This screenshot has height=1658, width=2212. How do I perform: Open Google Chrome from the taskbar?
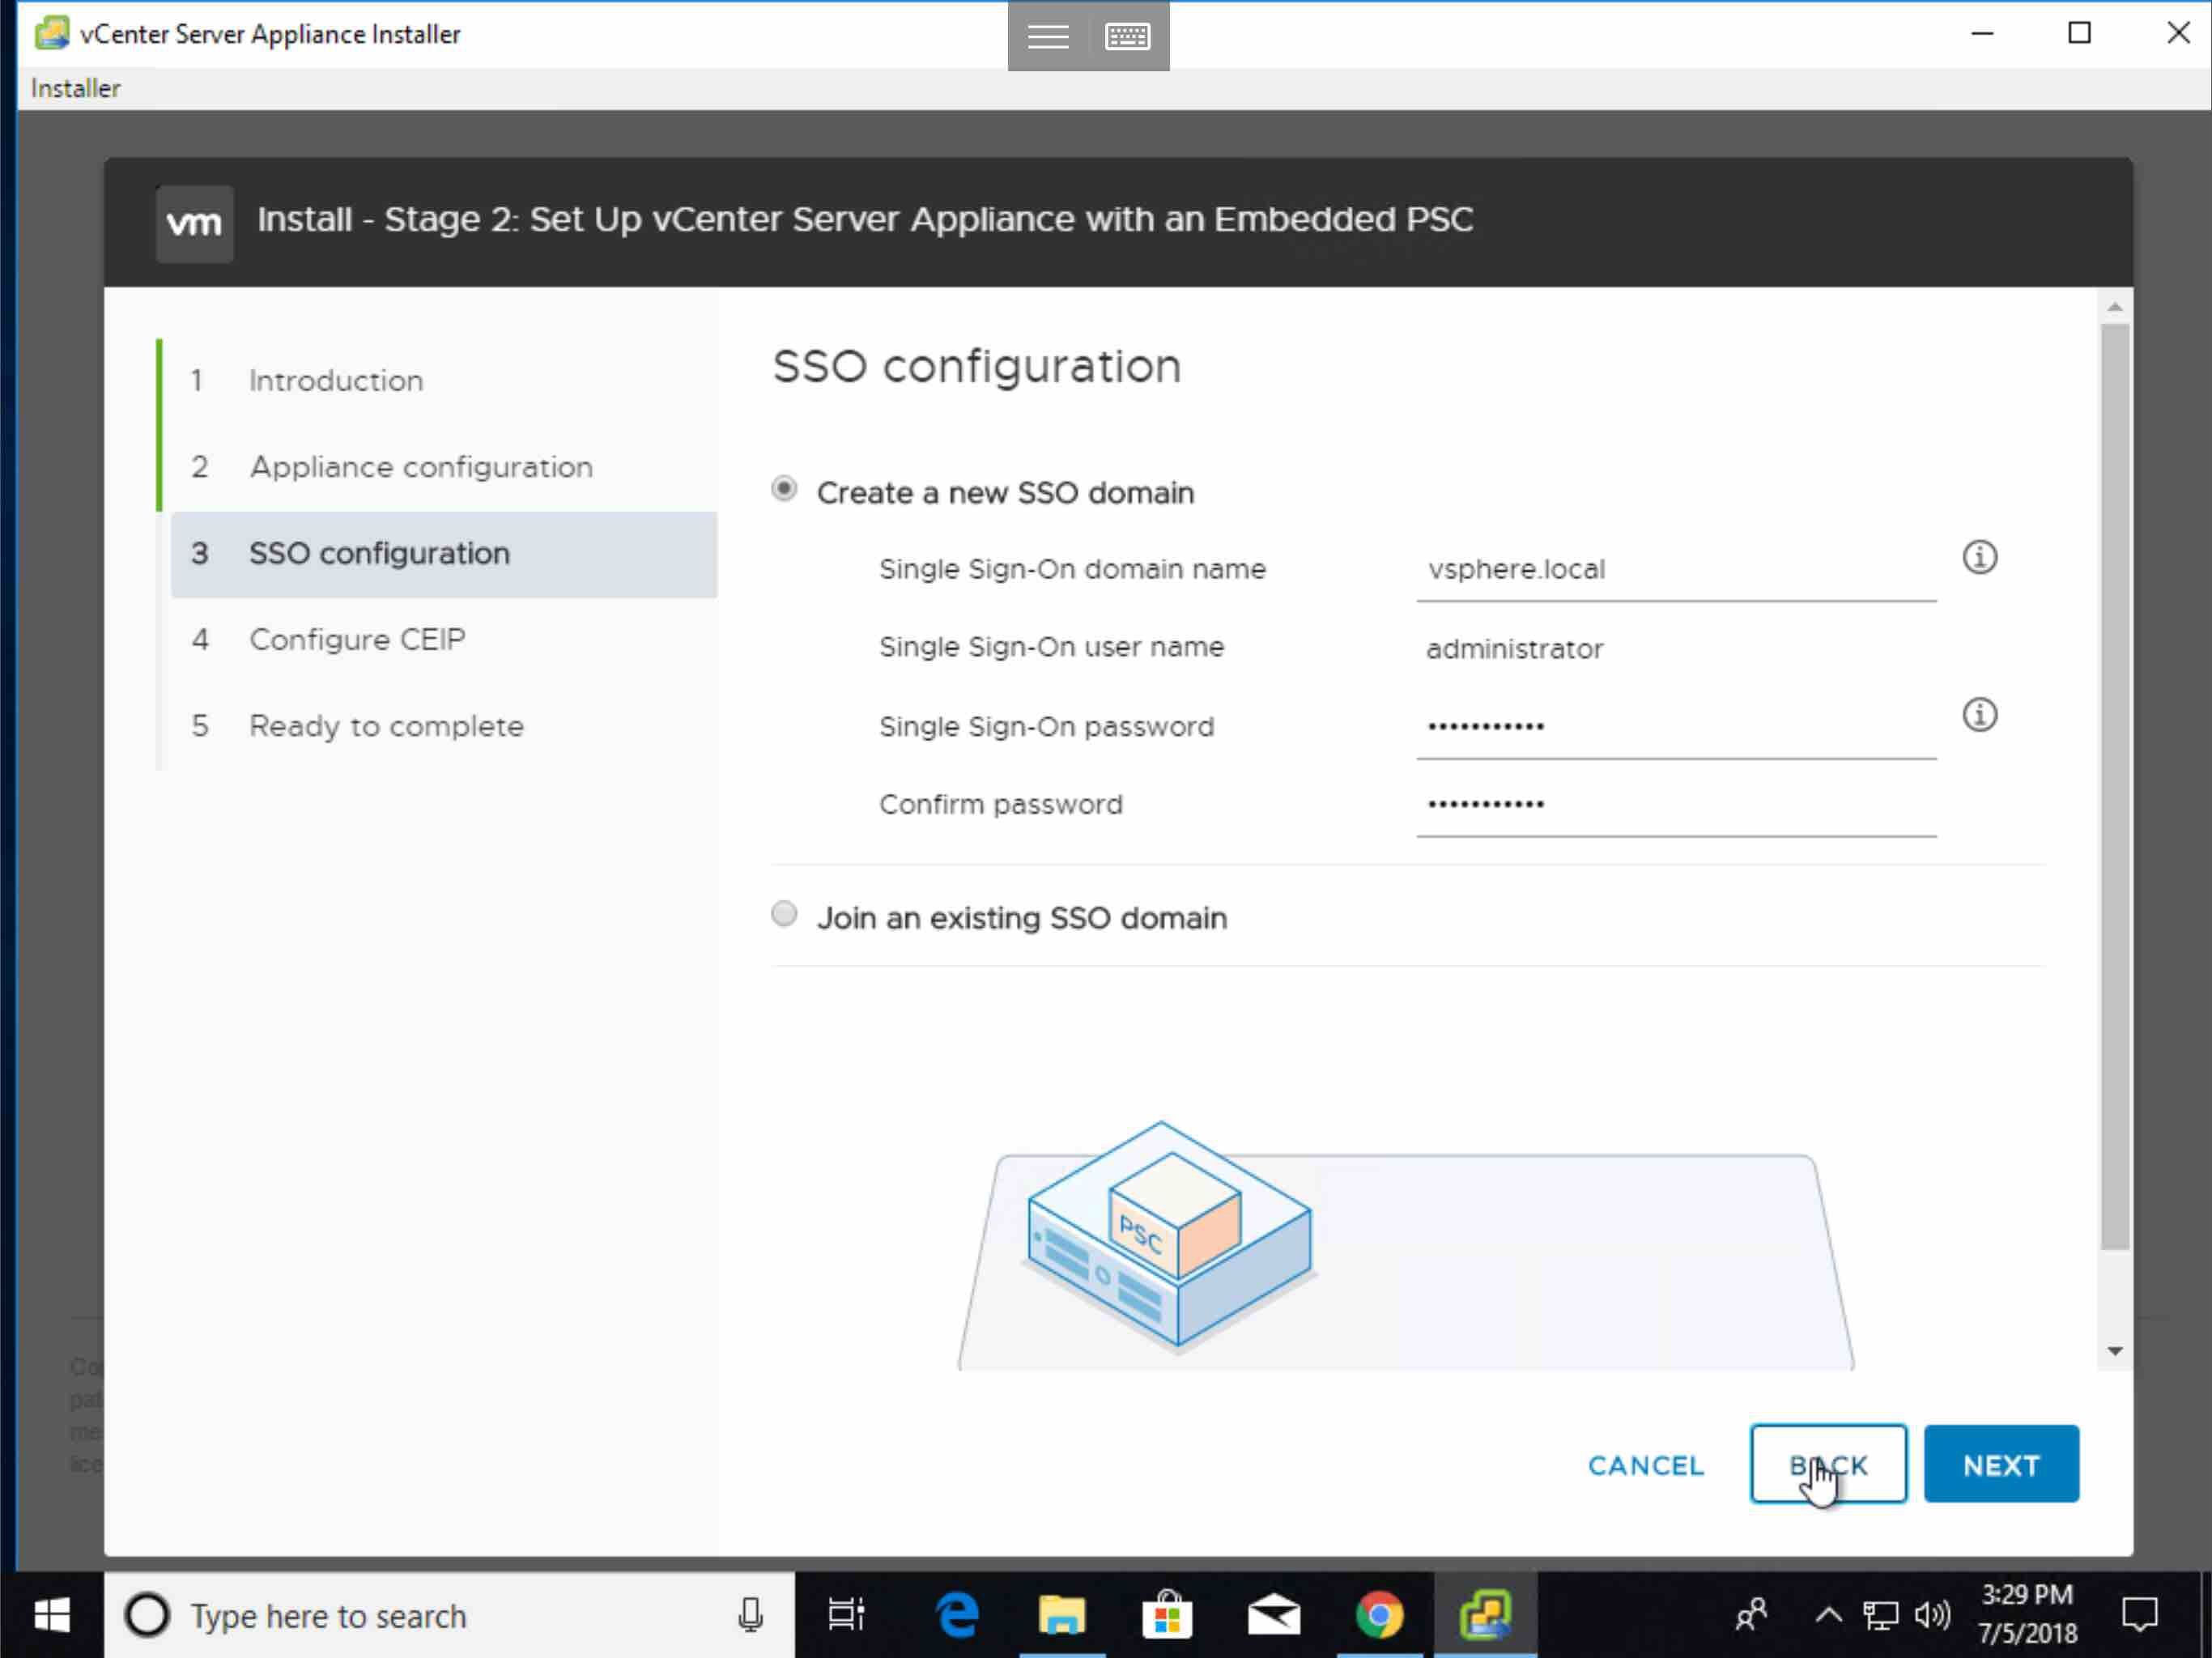[1380, 1615]
